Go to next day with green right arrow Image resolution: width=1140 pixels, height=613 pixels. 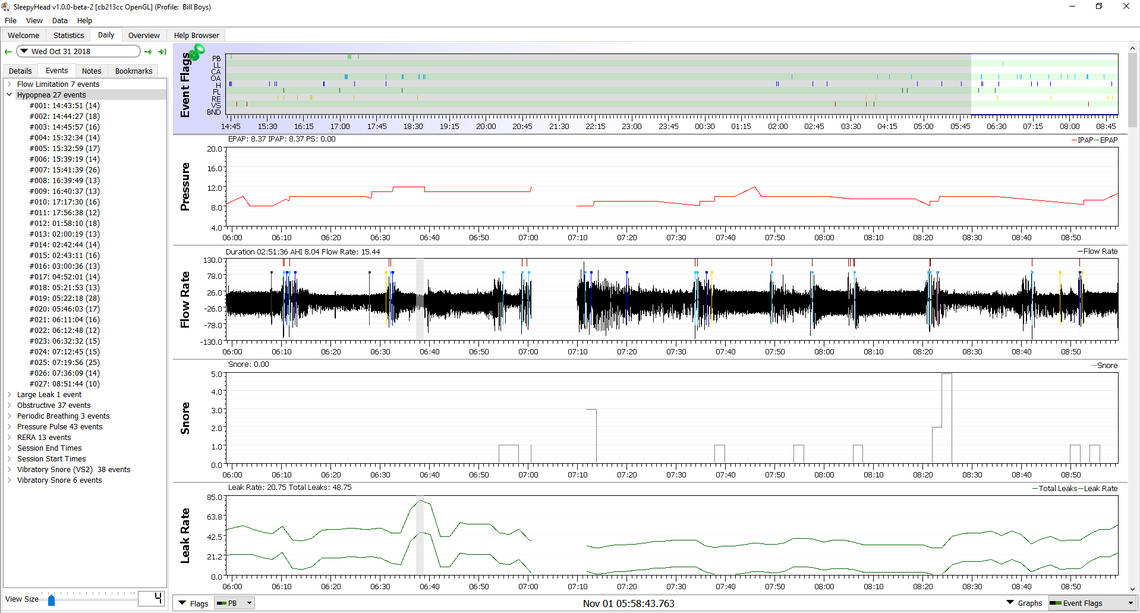point(148,52)
